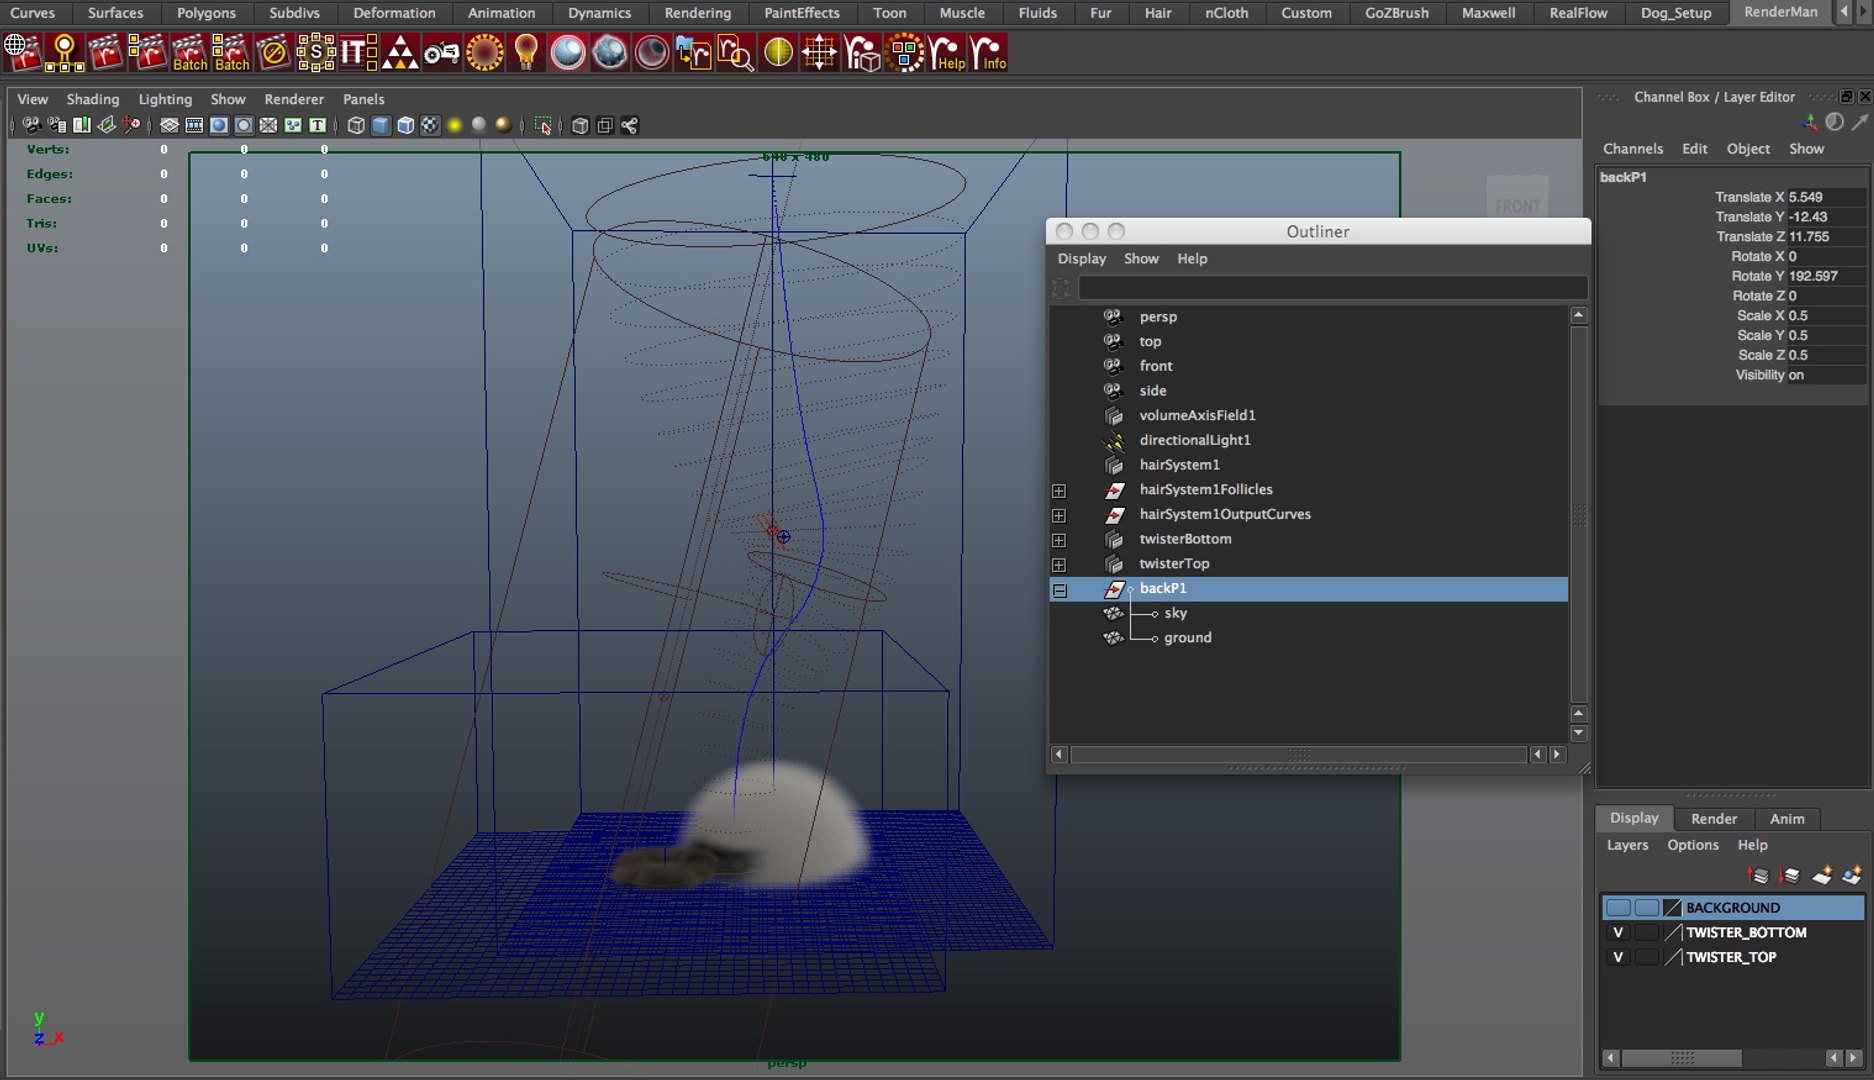Toggle textured display checker cube button

pos(430,125)
